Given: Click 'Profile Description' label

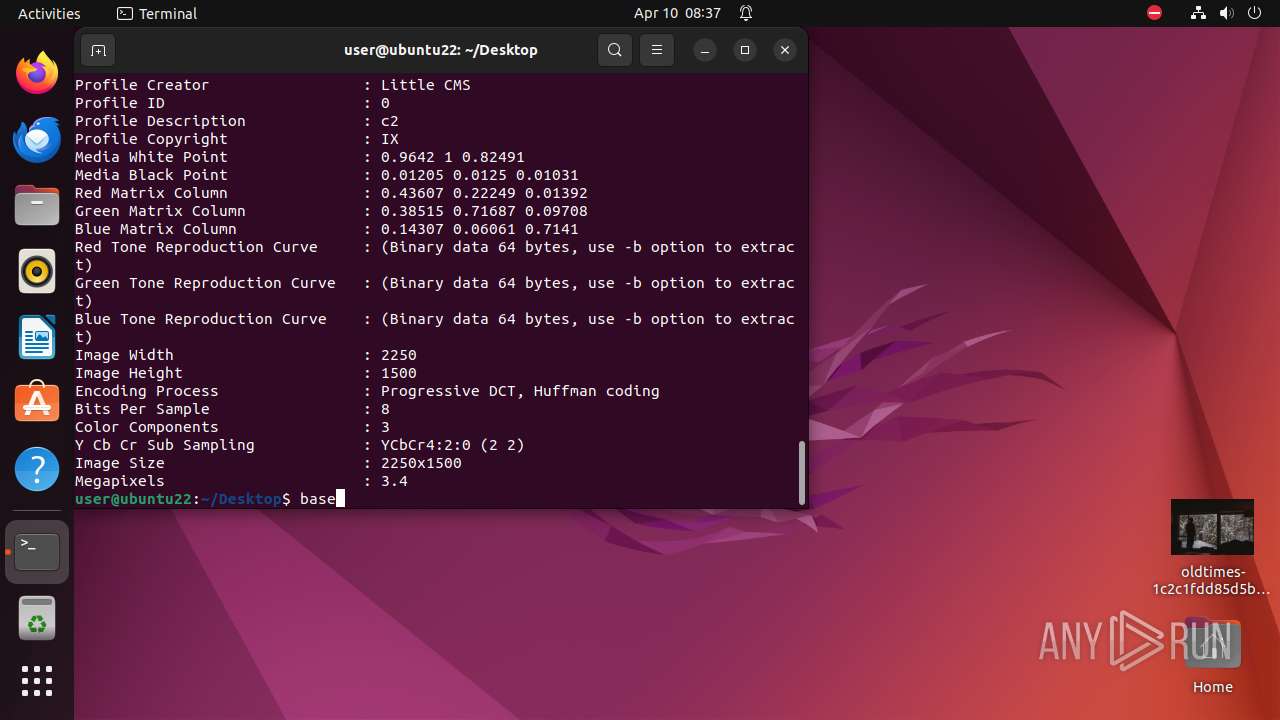Looking at the screenshot, I should coord(160,121).
